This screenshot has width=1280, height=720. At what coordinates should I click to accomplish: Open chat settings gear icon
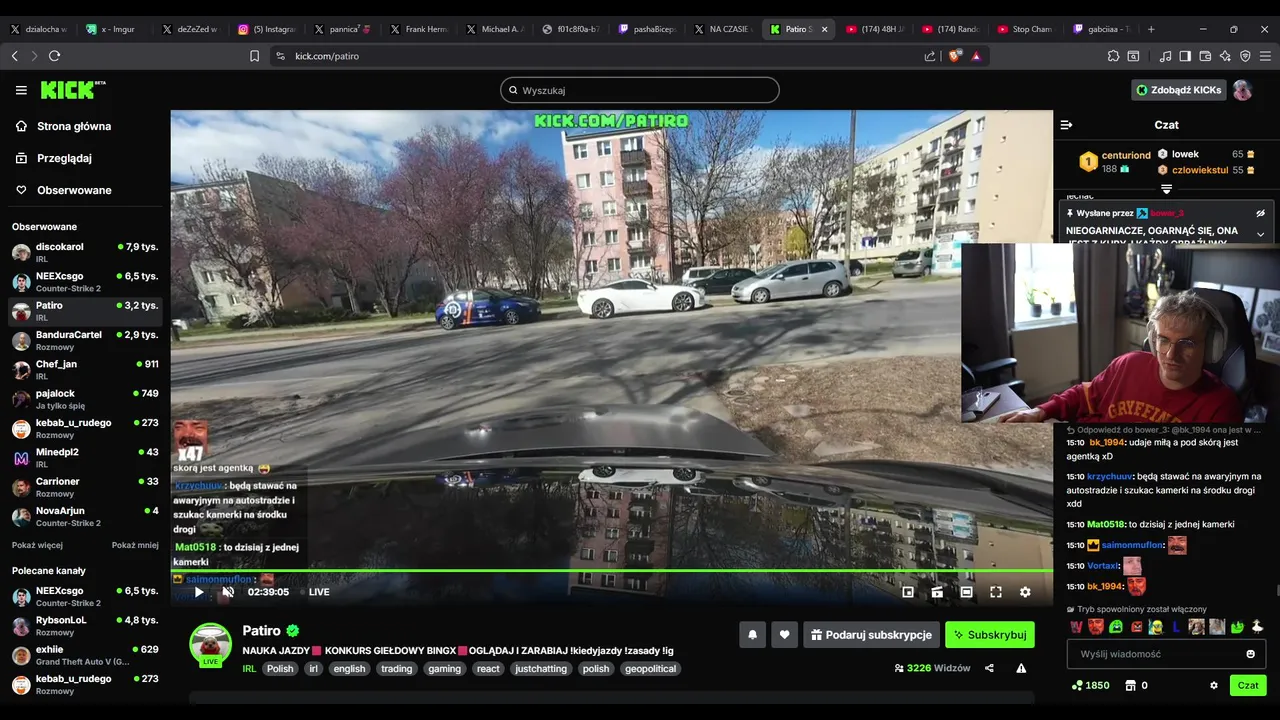coord(1214,685)
